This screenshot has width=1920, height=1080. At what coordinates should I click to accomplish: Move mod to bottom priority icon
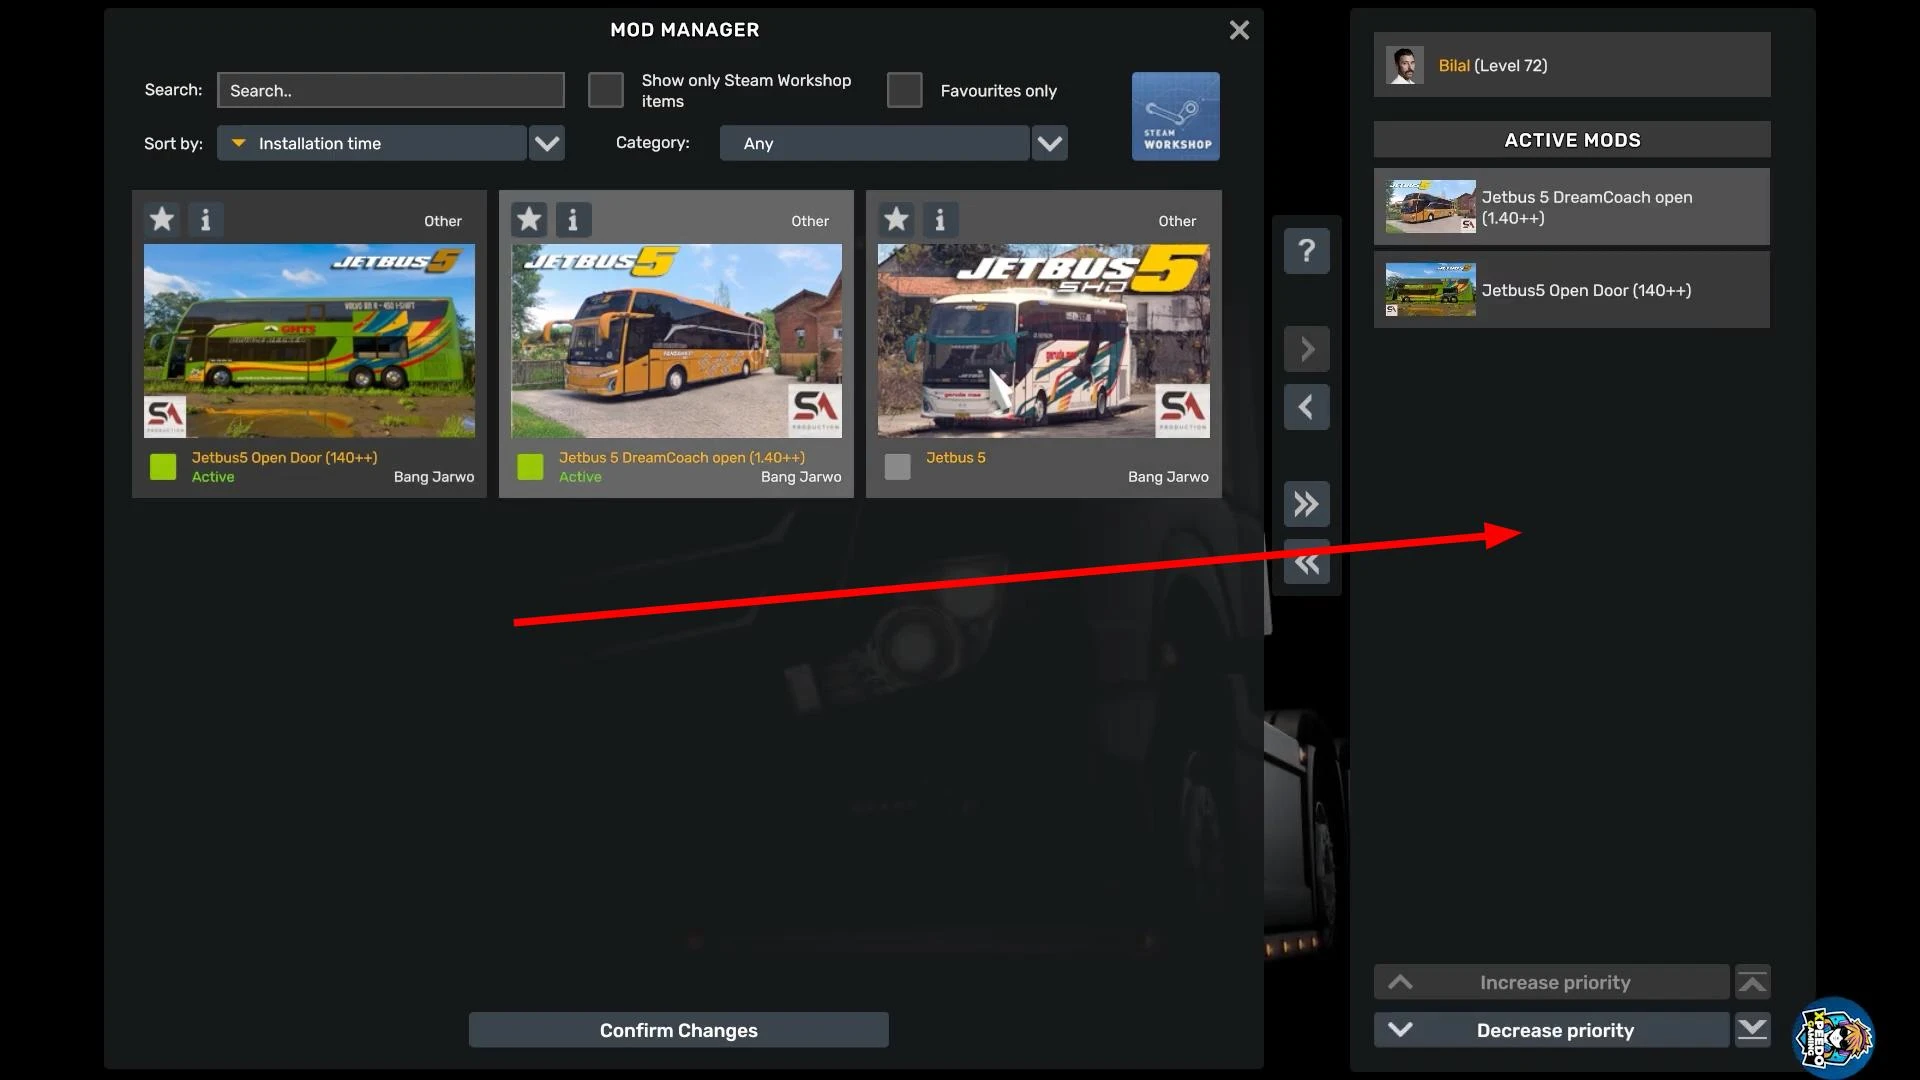[x=1752, y=1029]
